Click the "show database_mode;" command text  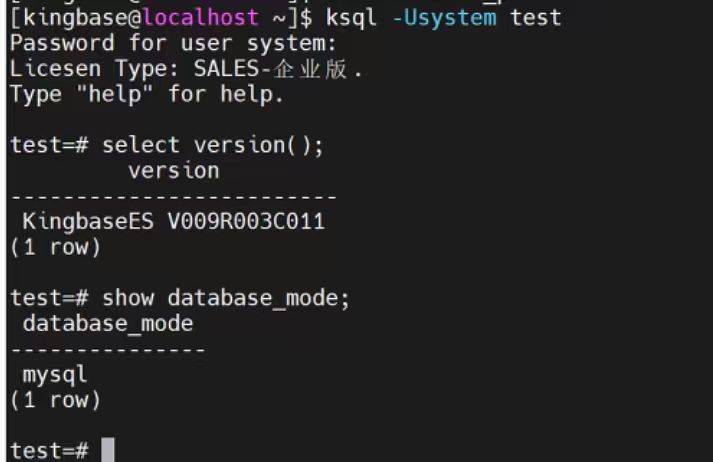click(225, 298)
